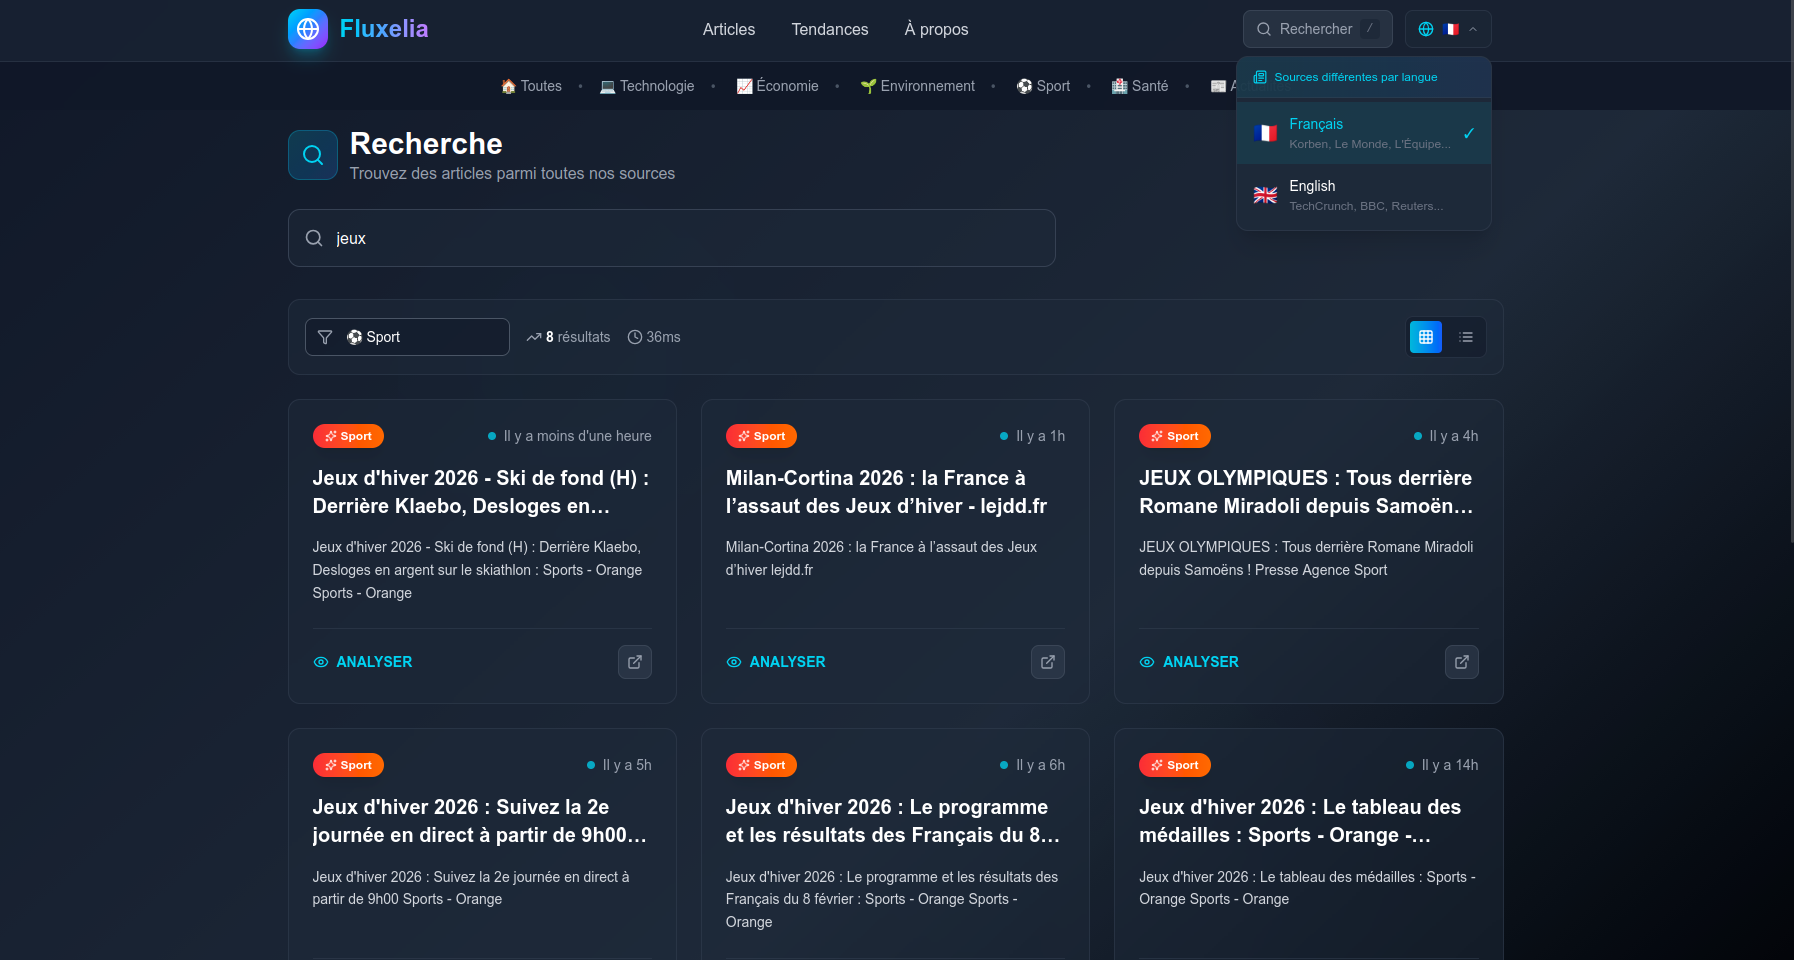The image size is (1794, 960).
Task: Select the Santé category tab
Action: (1140, 86)
